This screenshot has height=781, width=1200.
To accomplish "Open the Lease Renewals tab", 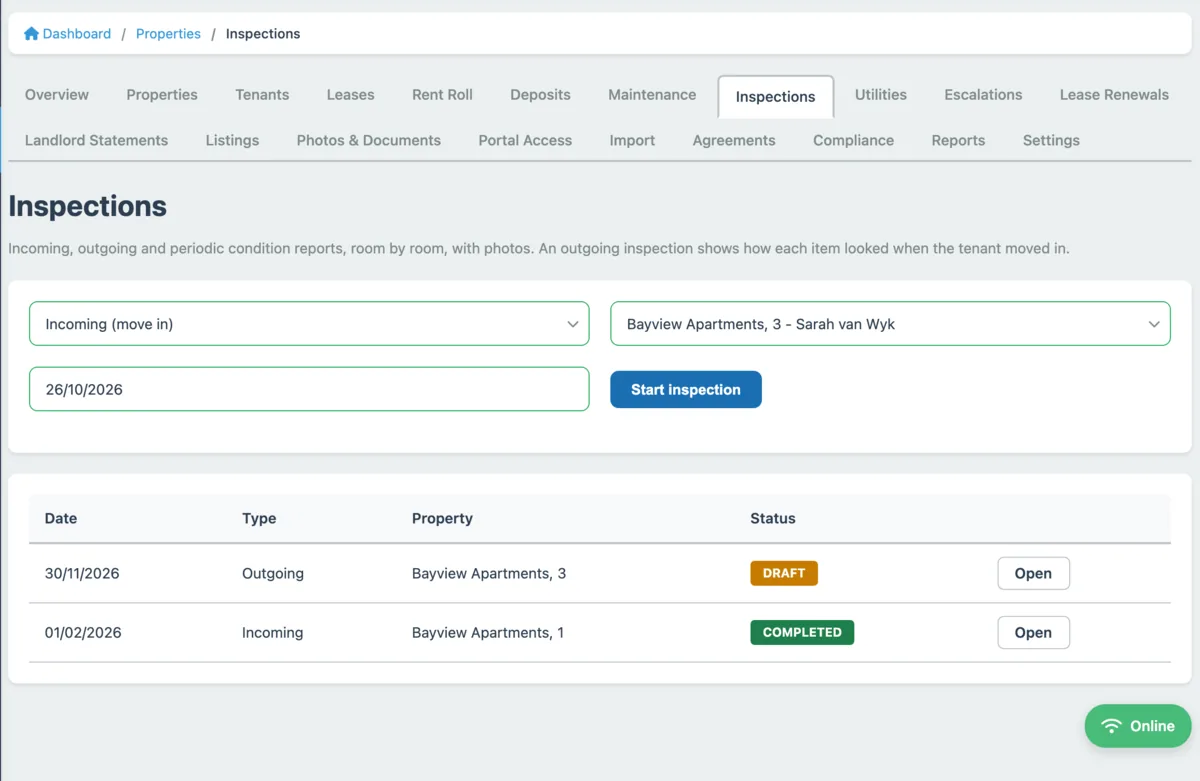I will pos(1114,95).
